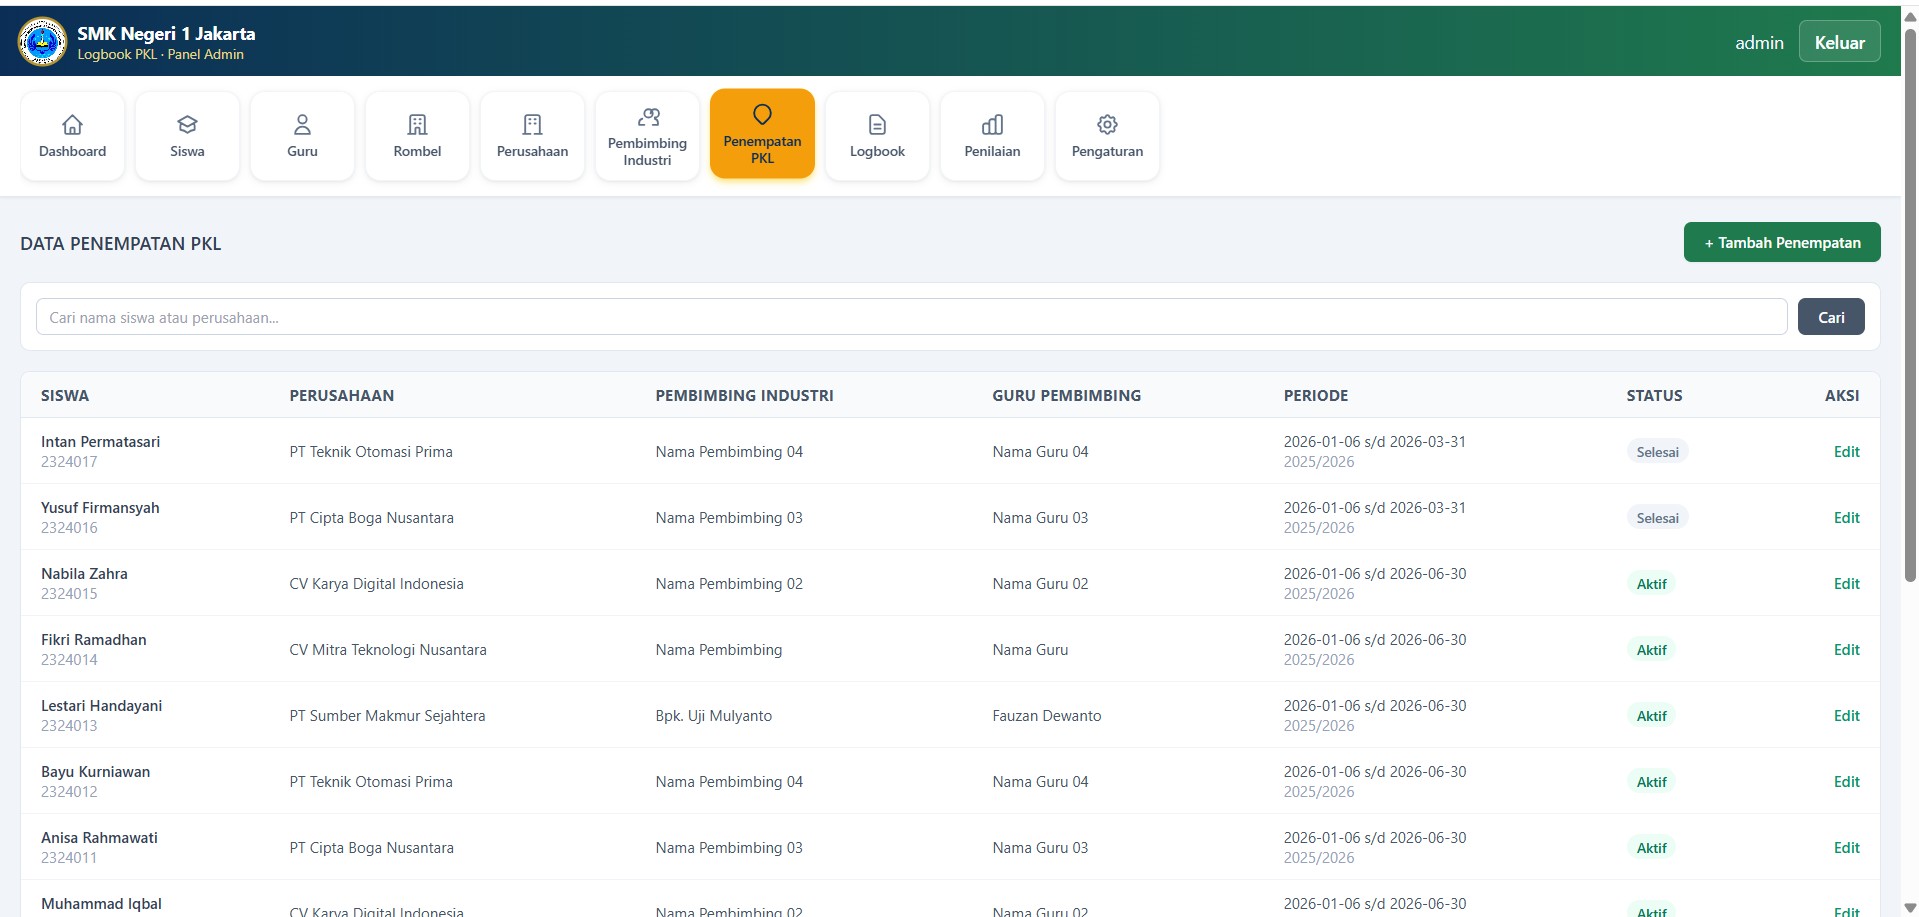
Task: Click STATUS column header
Action: (x=1654, y=395)
